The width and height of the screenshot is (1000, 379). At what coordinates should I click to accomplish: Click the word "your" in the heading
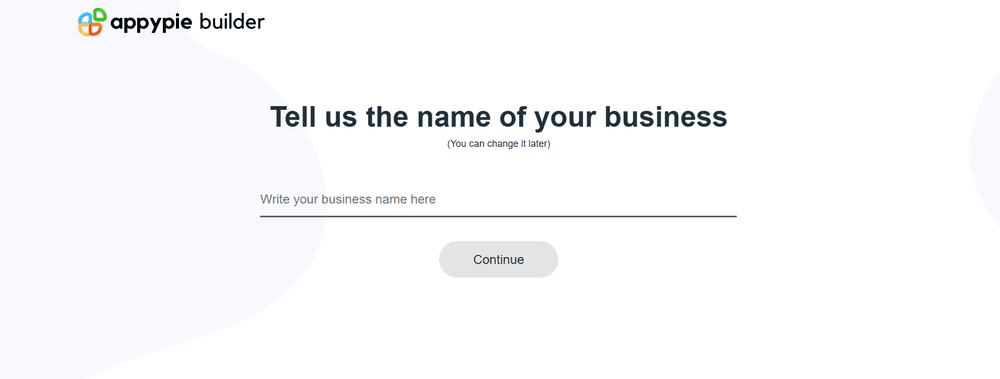(x=564, y=120)
